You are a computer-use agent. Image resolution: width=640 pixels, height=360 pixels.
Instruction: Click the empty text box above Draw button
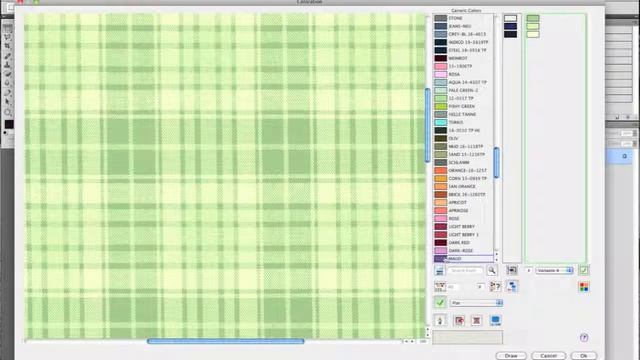tap(467, 338)
